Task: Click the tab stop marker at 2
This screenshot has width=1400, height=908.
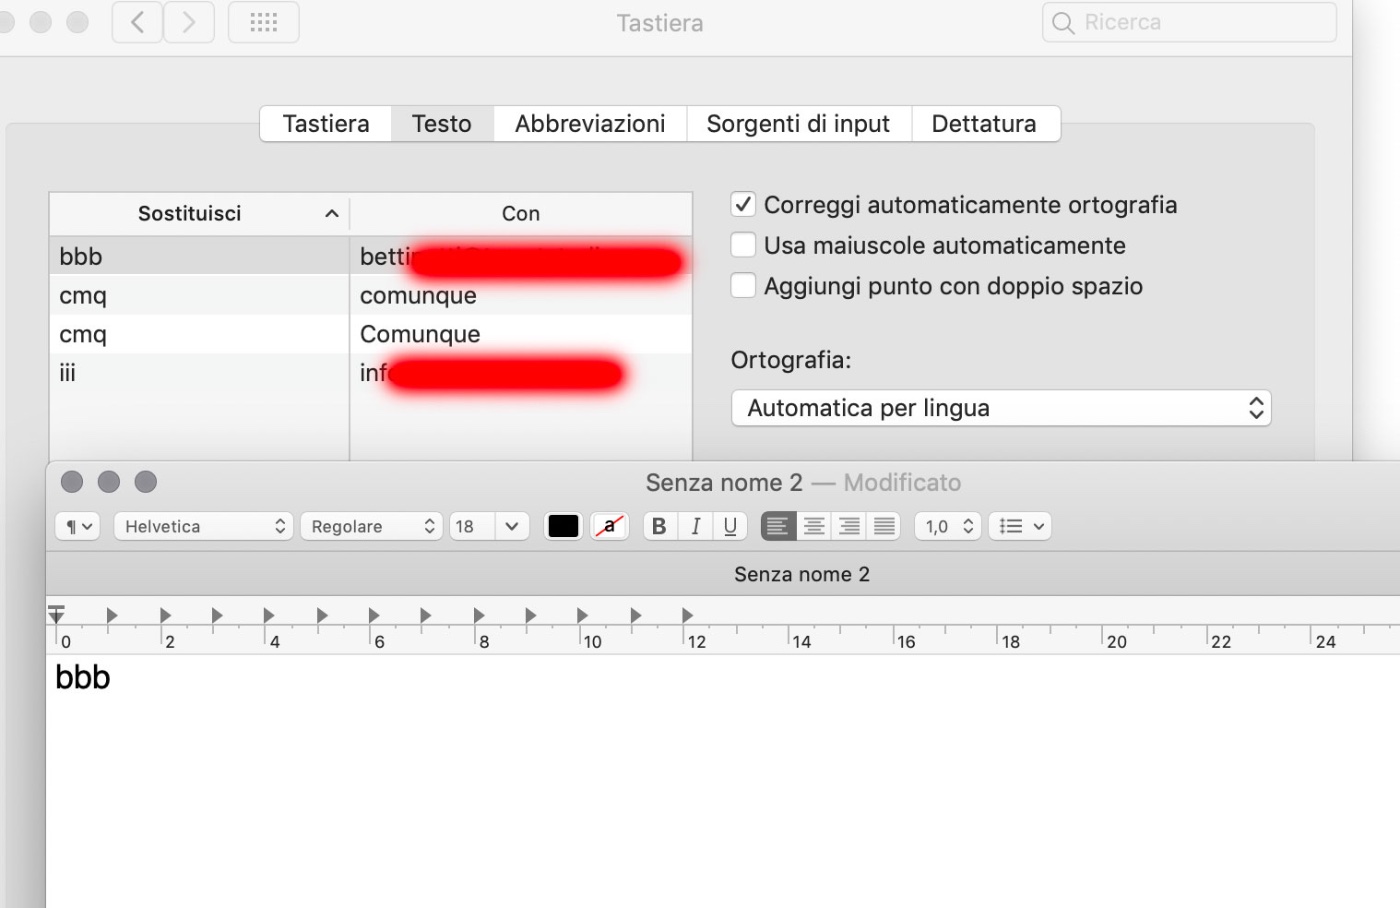Action: click(x=165, y=615)
